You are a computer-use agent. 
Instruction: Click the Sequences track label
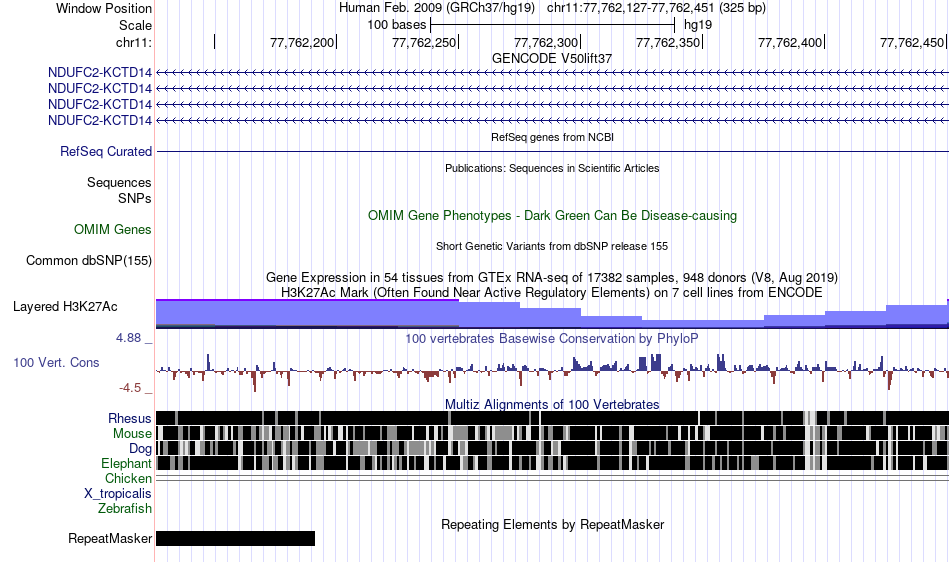coord(119,182)
